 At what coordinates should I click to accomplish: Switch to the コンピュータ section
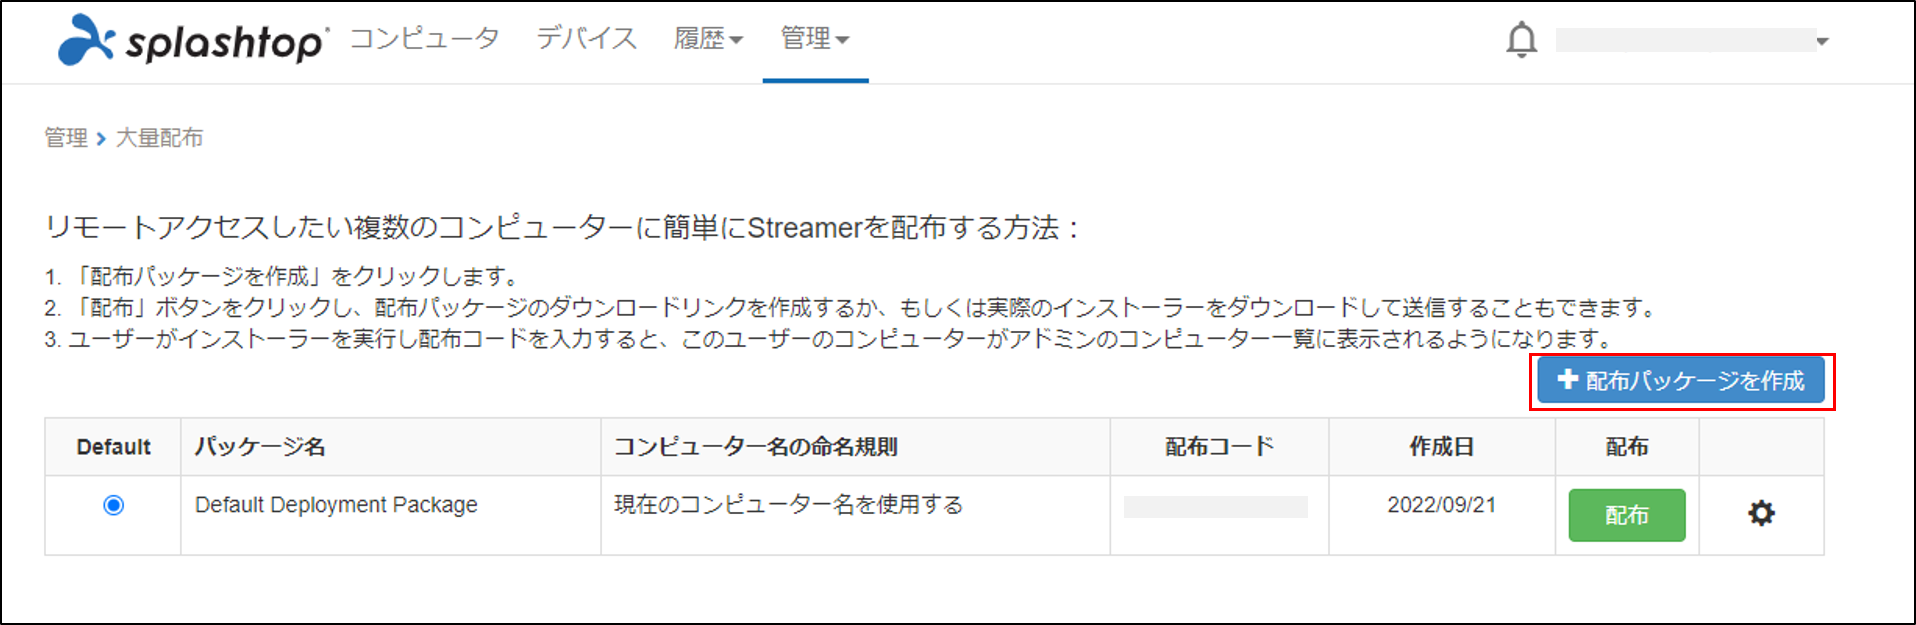[427, 38]
